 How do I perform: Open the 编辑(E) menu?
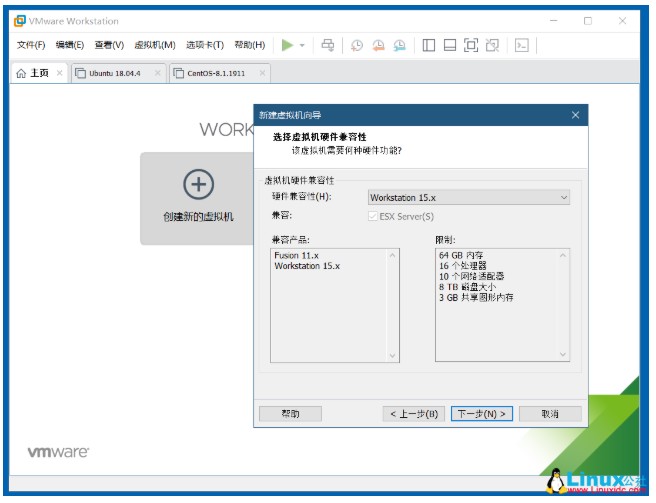(x=70, y=45)
